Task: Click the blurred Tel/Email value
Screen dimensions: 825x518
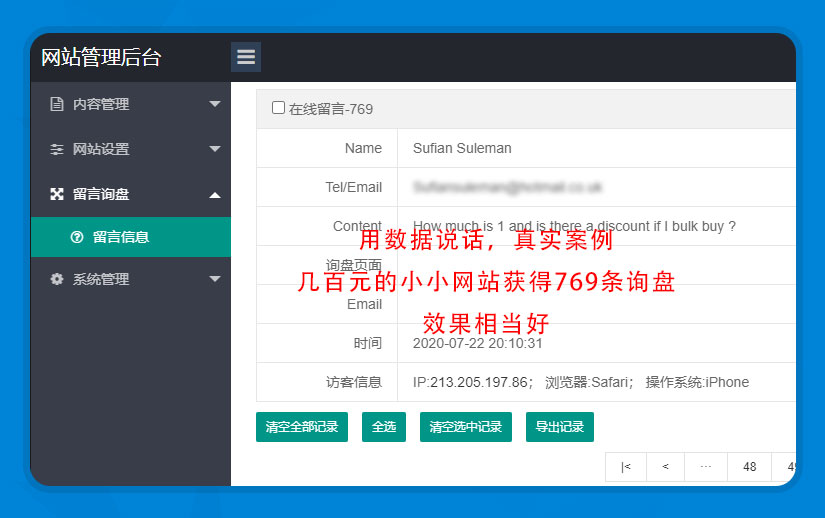Action: (x=507, y=187)
